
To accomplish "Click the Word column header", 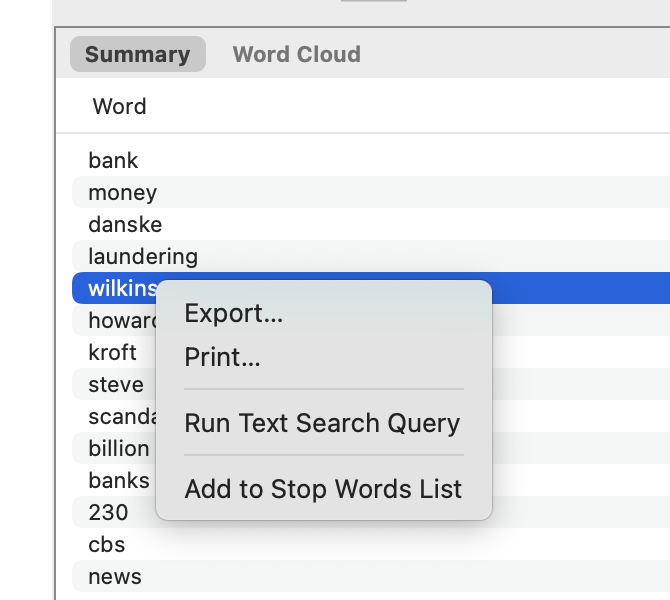I will (x=119, y=106).
